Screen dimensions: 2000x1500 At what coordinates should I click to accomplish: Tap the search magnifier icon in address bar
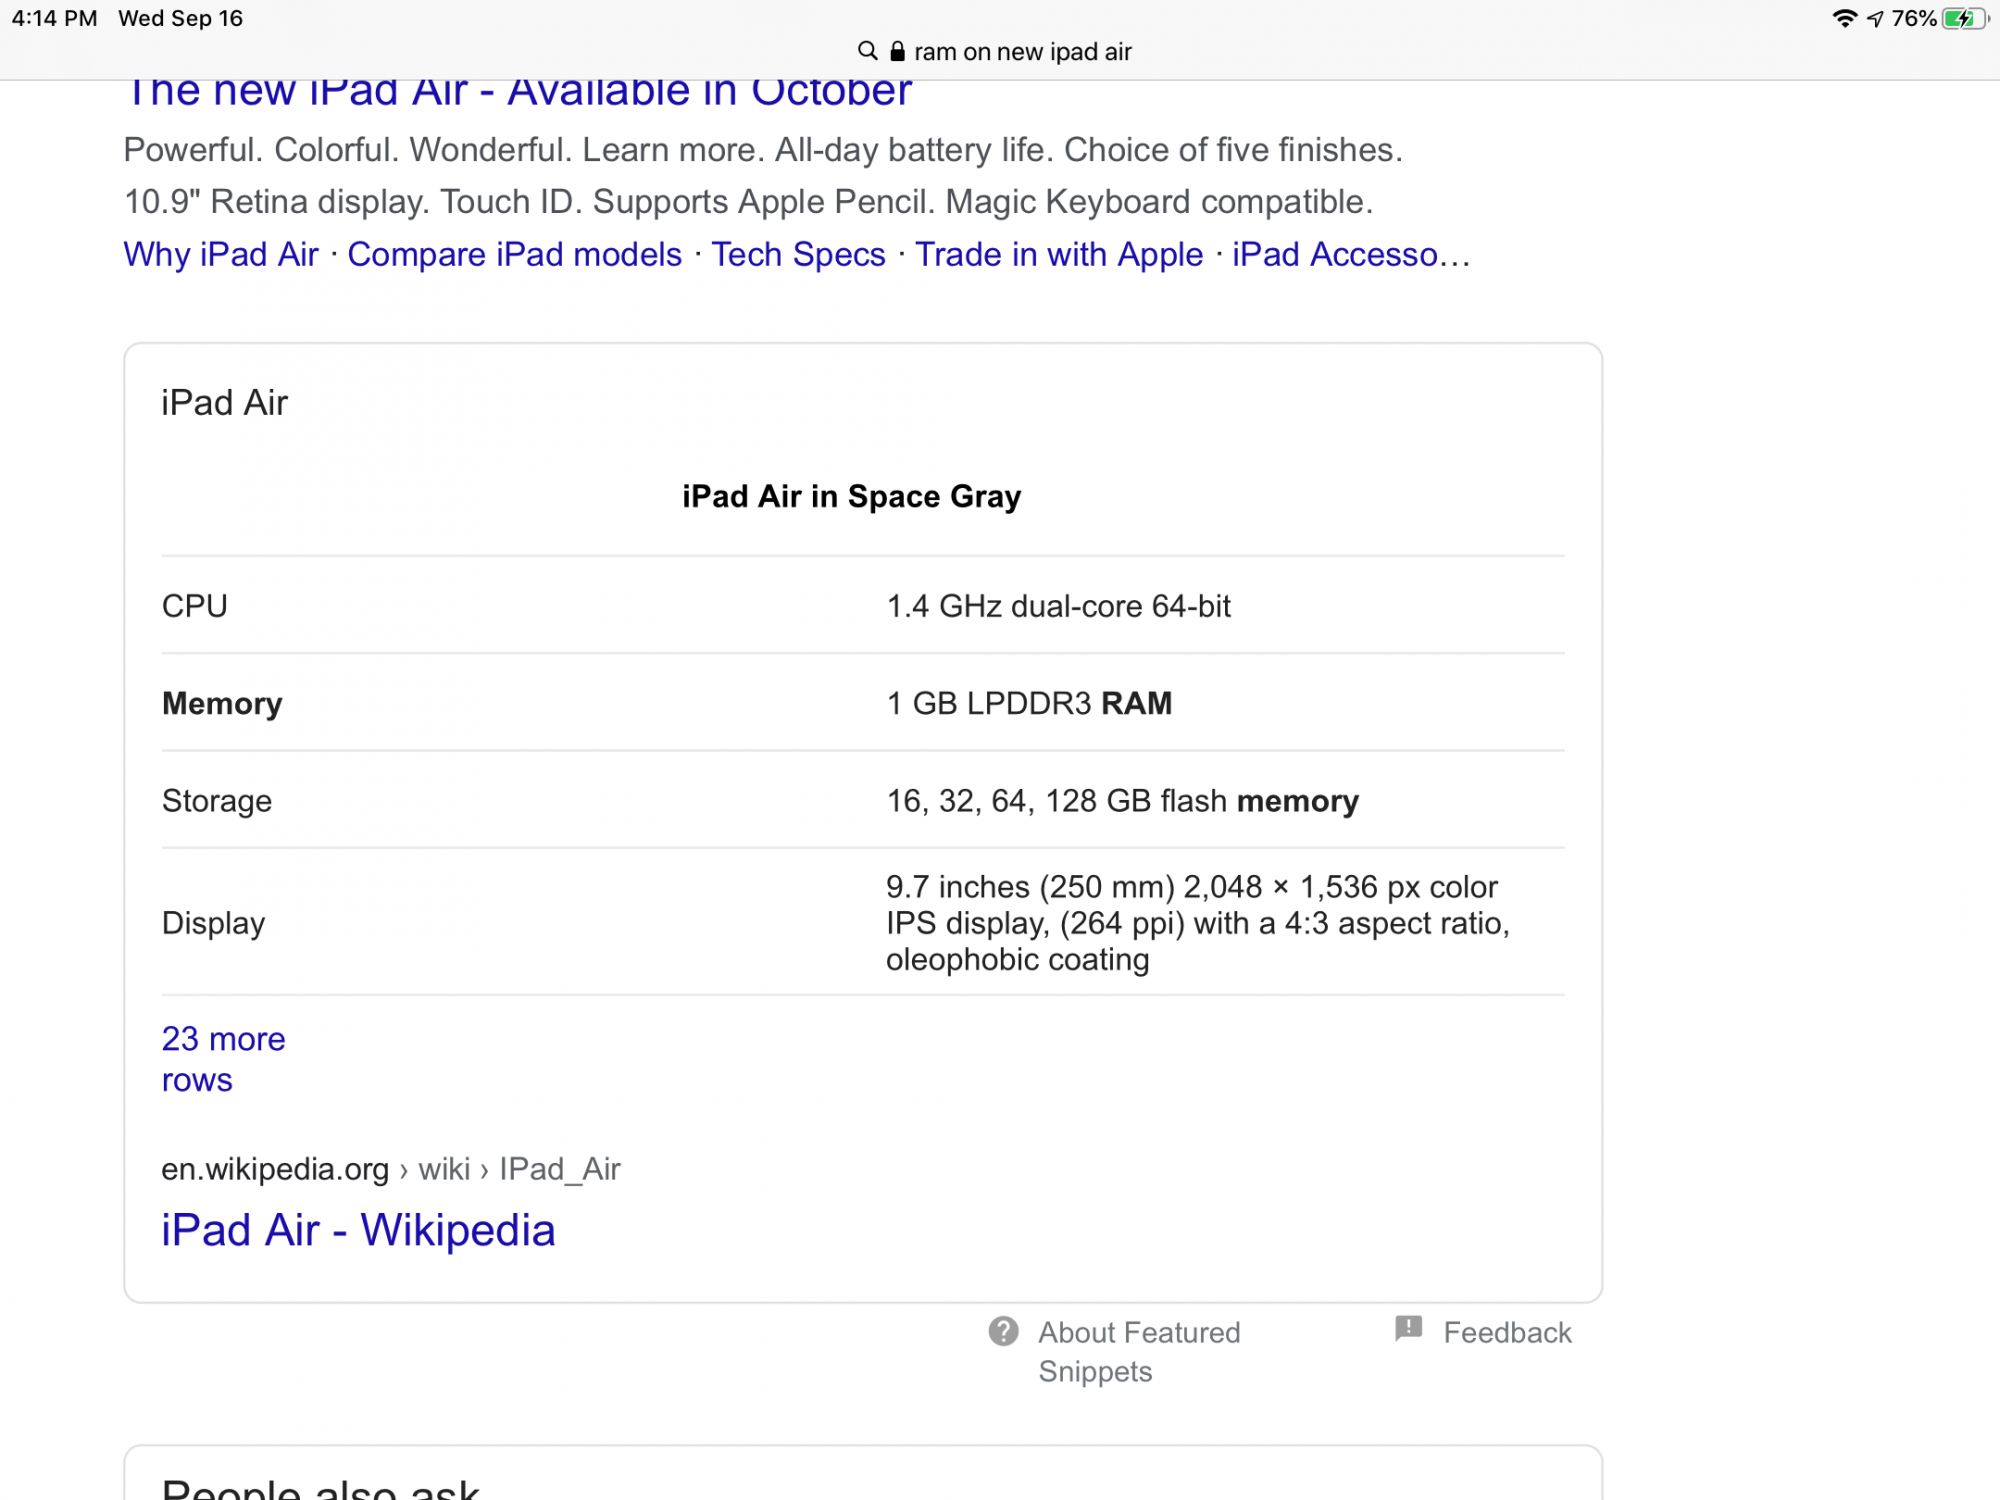pos(867,51)
